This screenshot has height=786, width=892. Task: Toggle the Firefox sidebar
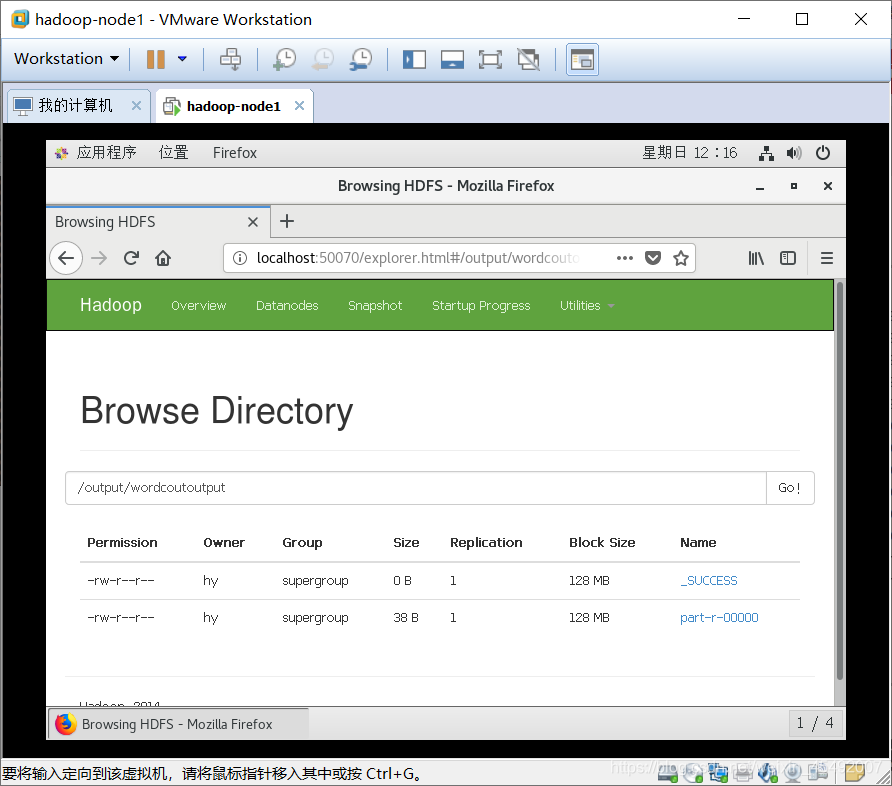point(788,258)
